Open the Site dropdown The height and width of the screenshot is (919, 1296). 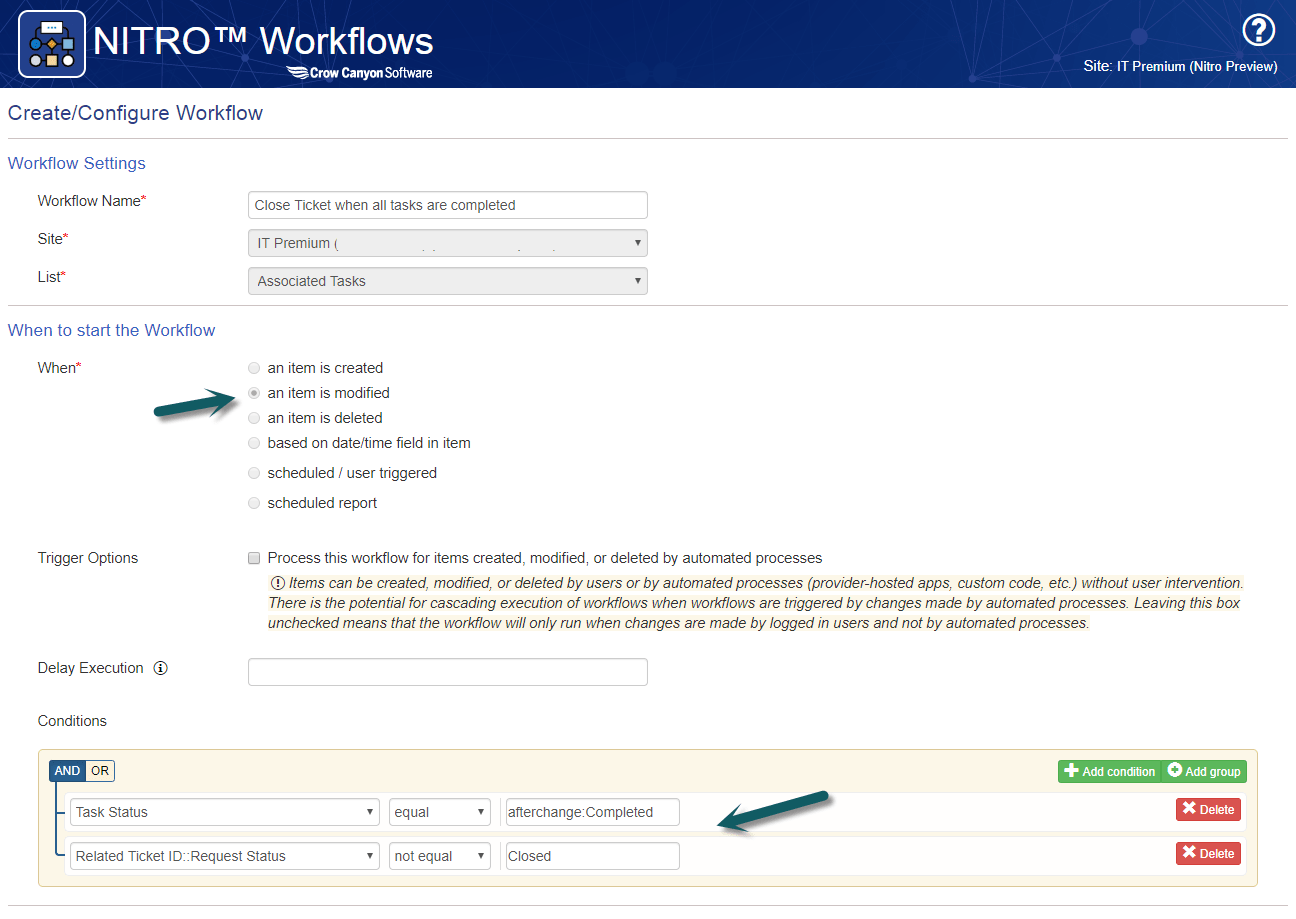point(447,243)
